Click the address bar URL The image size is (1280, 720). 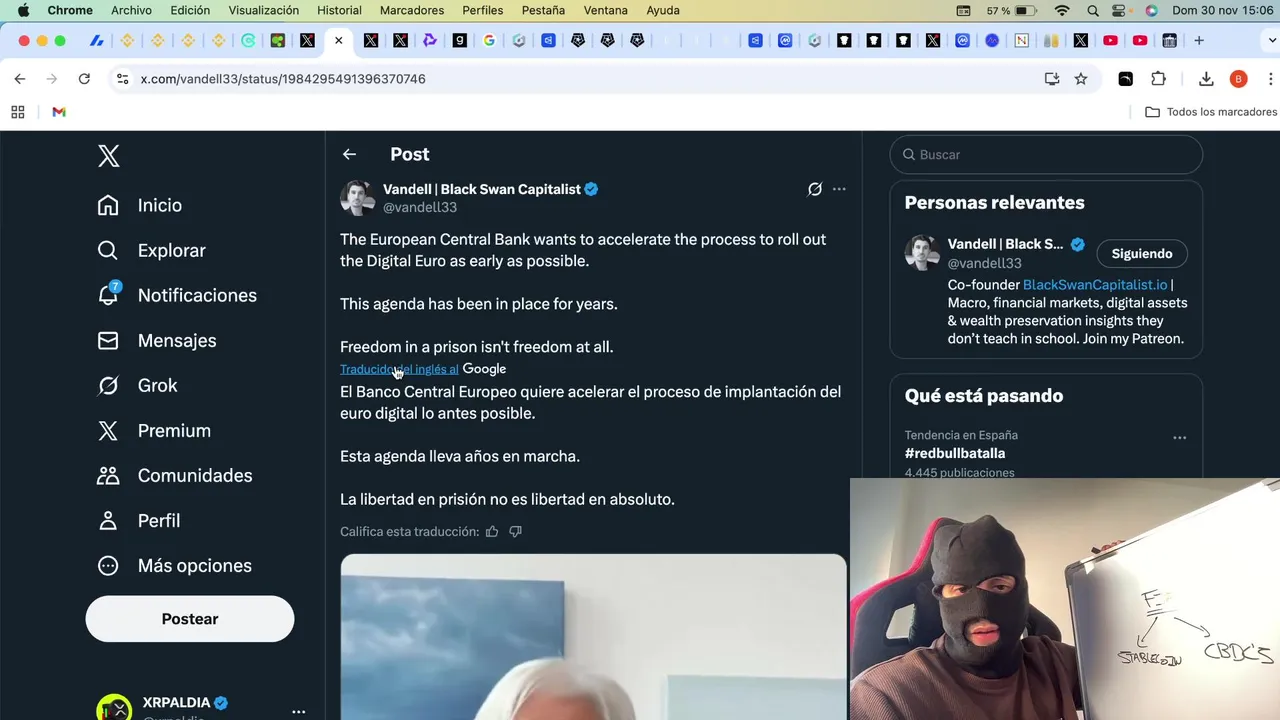pyautogui.click(x=283, y=78)
